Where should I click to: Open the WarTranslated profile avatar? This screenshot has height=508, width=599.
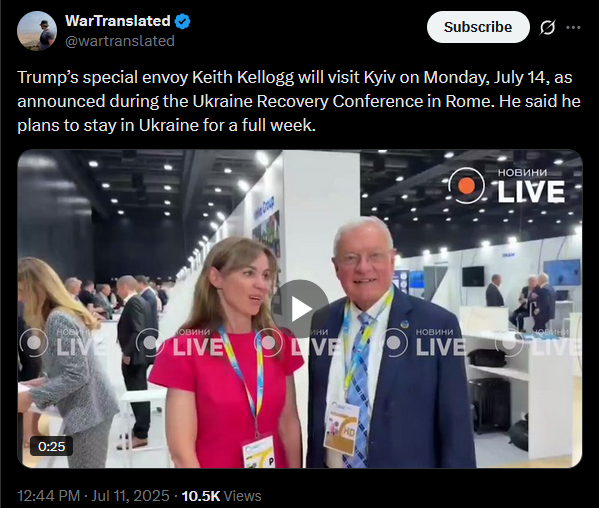[37, 31]
